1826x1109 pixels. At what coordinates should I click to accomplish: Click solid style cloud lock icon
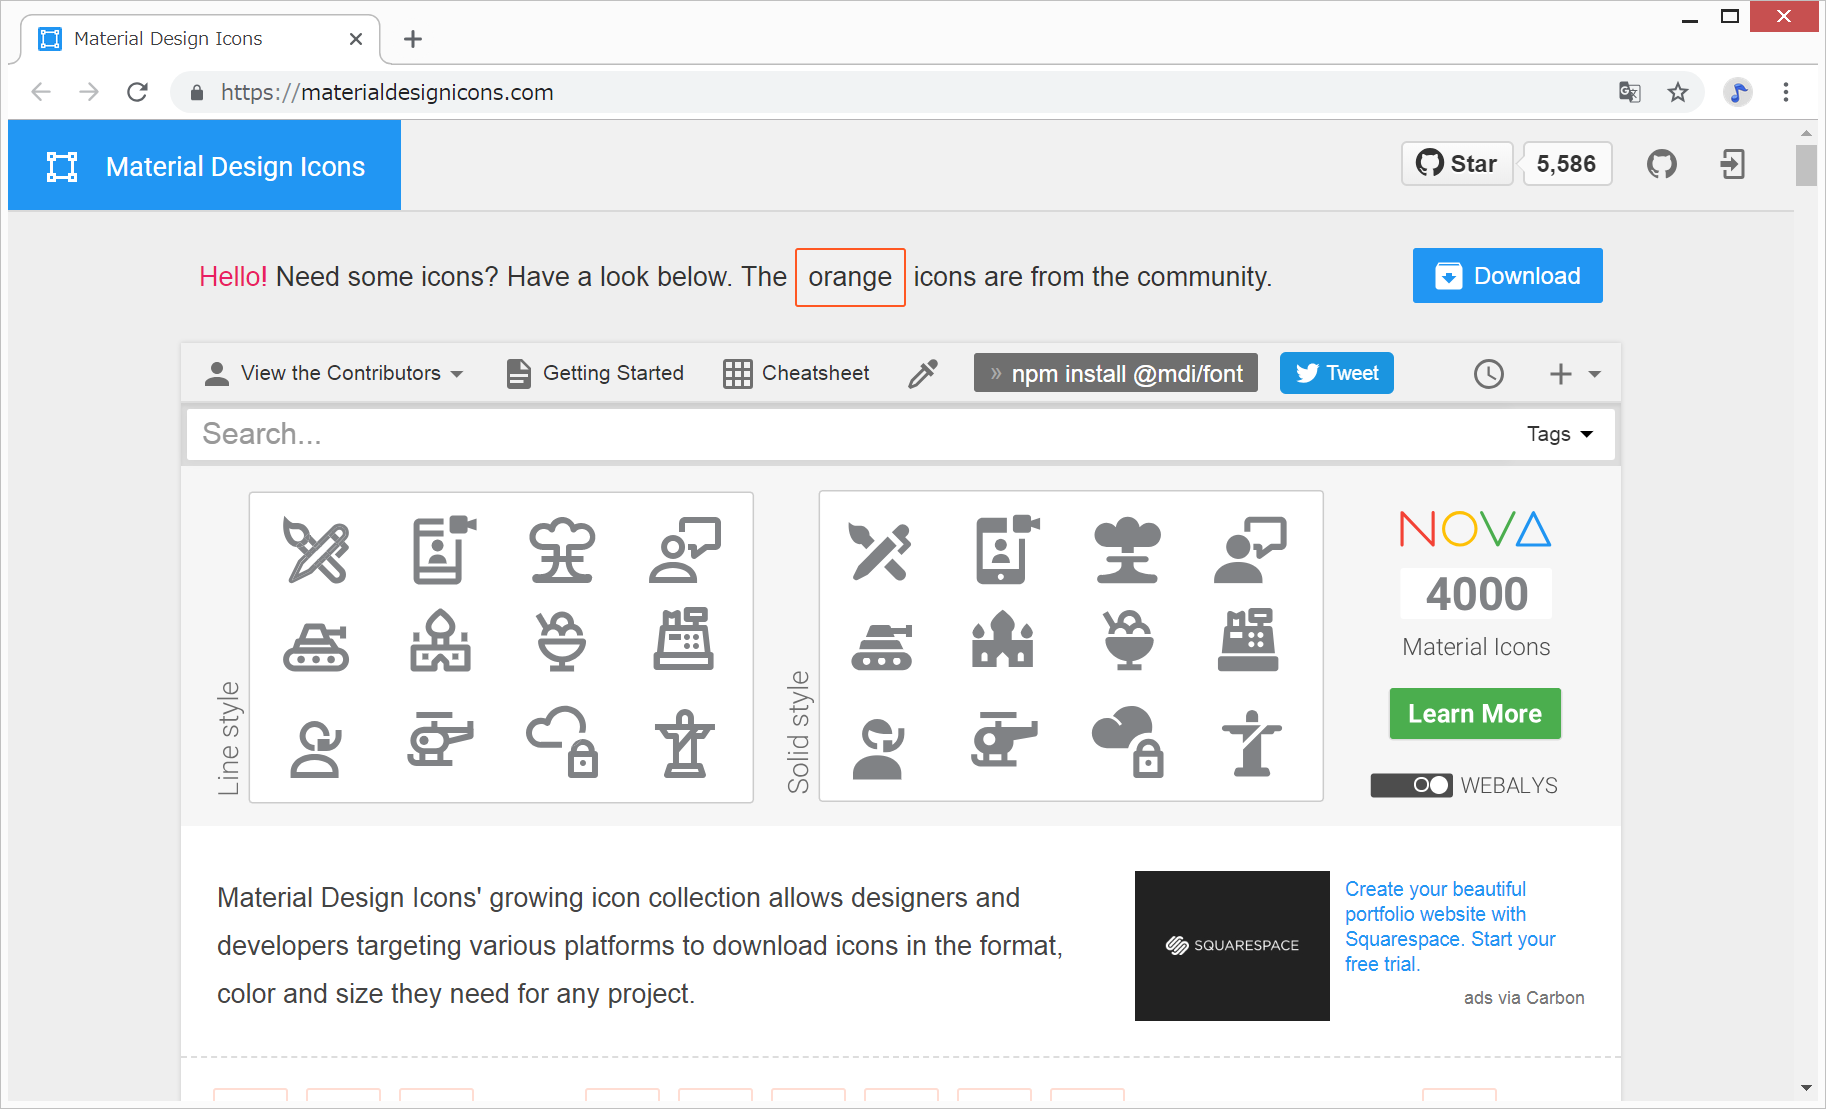(1128, 742)
